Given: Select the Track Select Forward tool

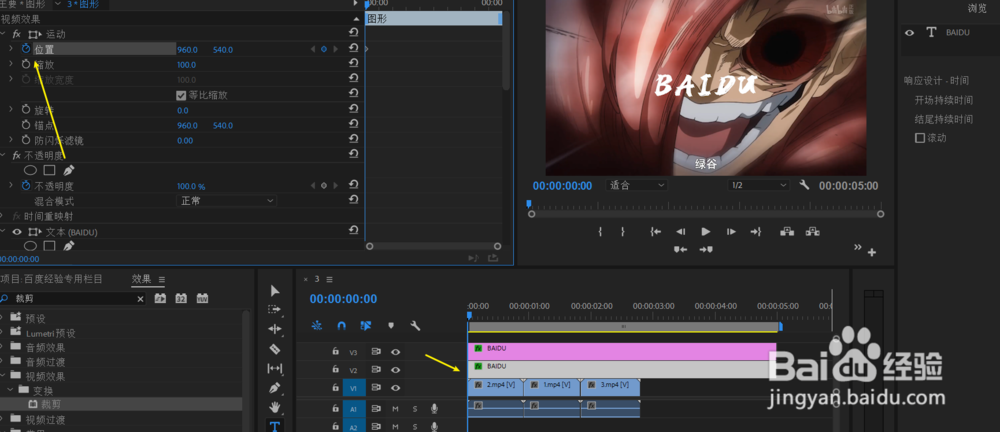Looking at the screenshot, I should [x=274, y=309].
